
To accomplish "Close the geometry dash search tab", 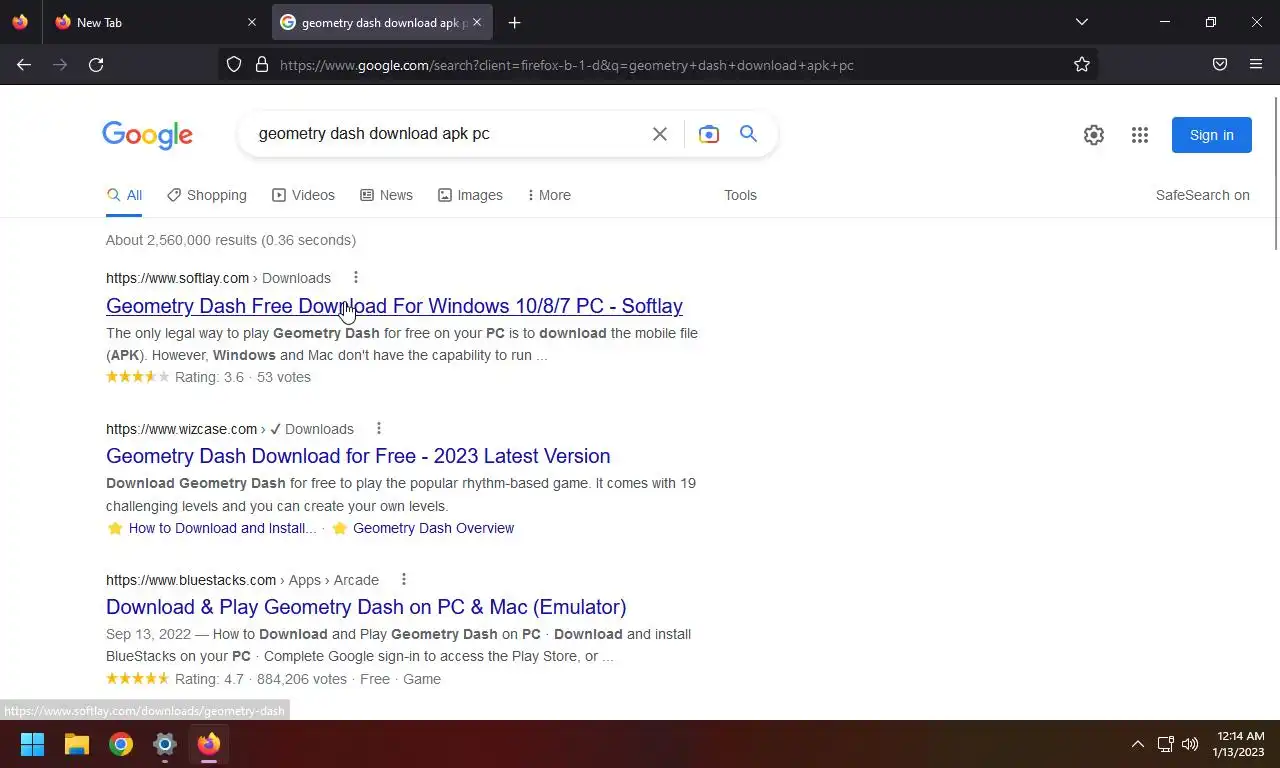I will 477,22.
